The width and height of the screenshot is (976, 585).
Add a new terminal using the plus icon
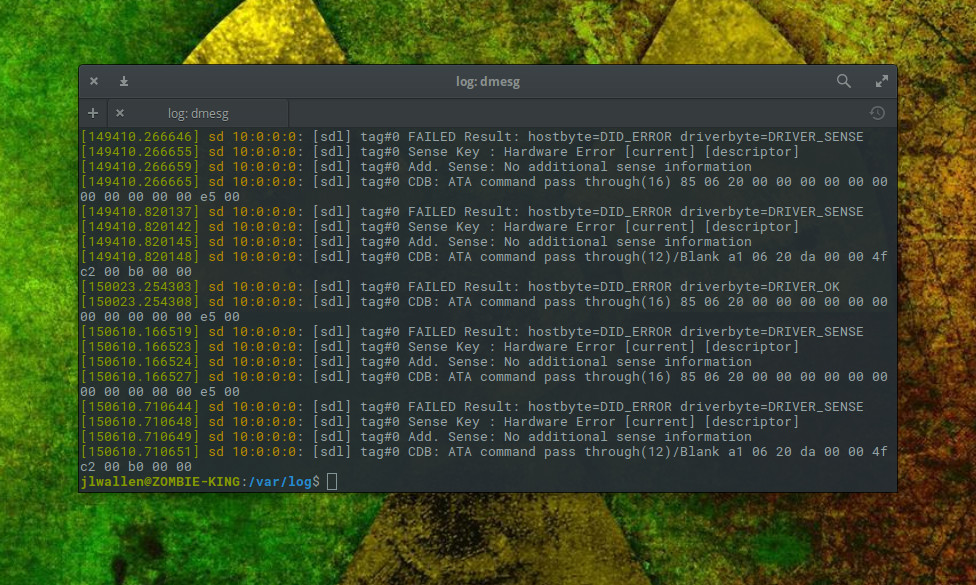click(x=93, y=113)
